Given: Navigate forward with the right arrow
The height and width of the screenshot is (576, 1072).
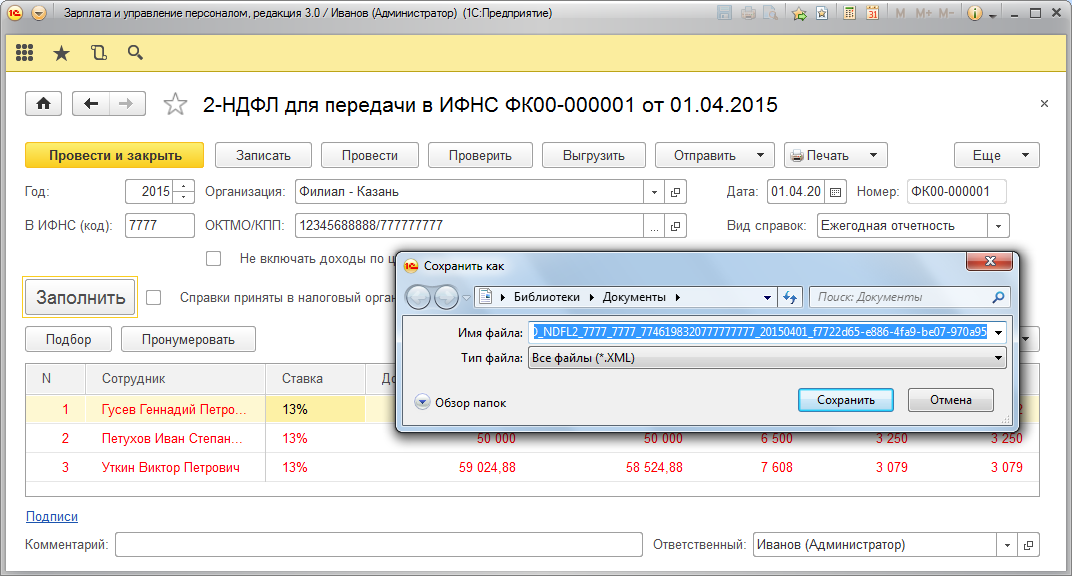Looking at the screenshot, I should [x=126, y=104].
